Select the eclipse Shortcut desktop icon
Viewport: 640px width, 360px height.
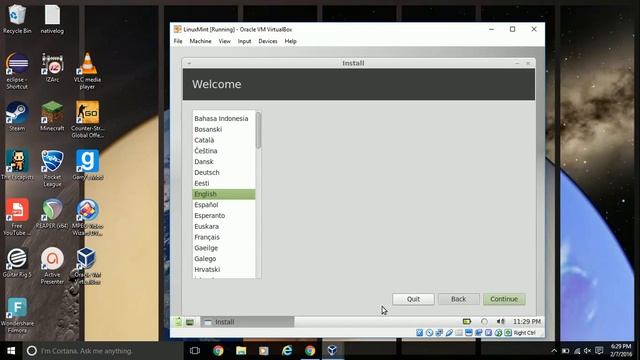pos(17,71)
